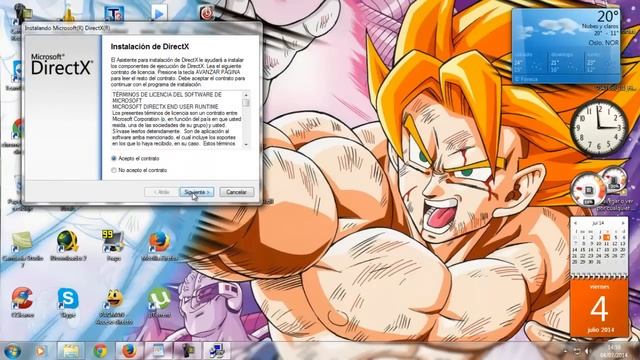Viewport: 640px width, 360px height.
Task: Open File Explorer from the taskbar
Action: (x=71, y=351)
